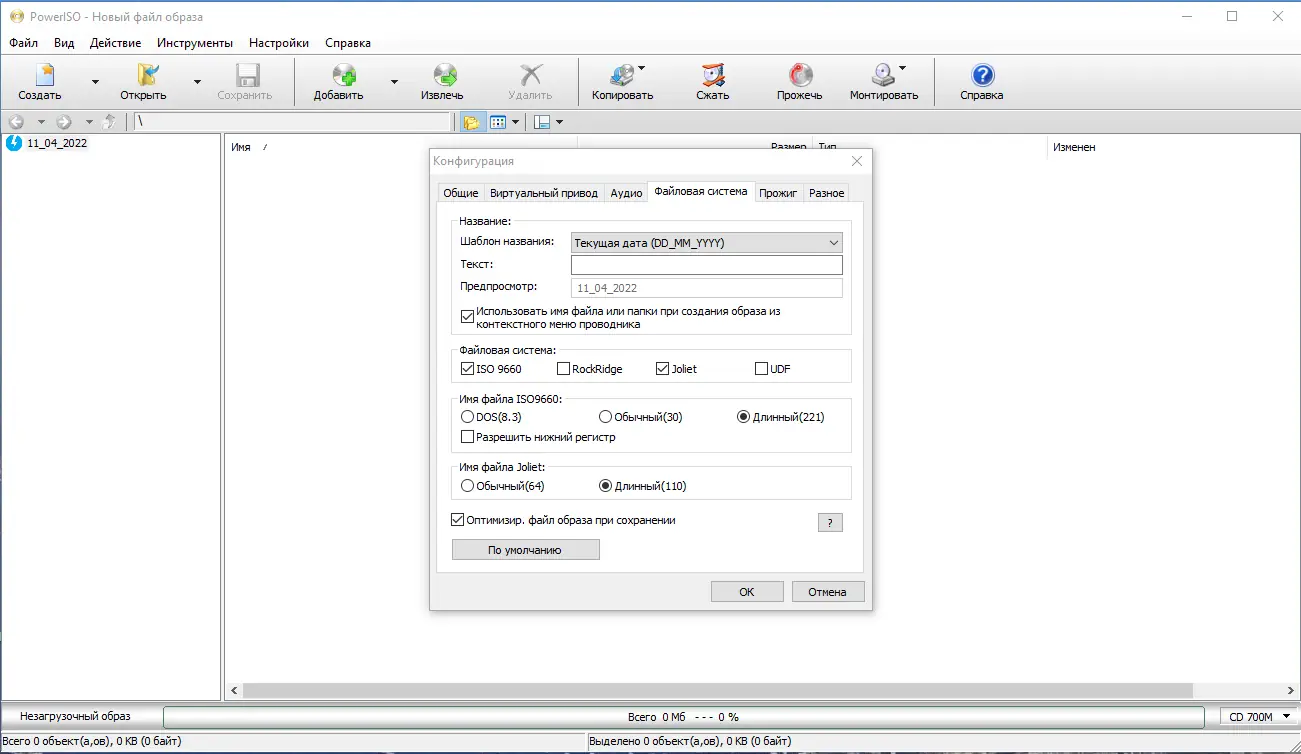The height and width of the screenshot is (754, 1301).
Task: Confirm settings with the OK button
Action: tap(747, 592)
